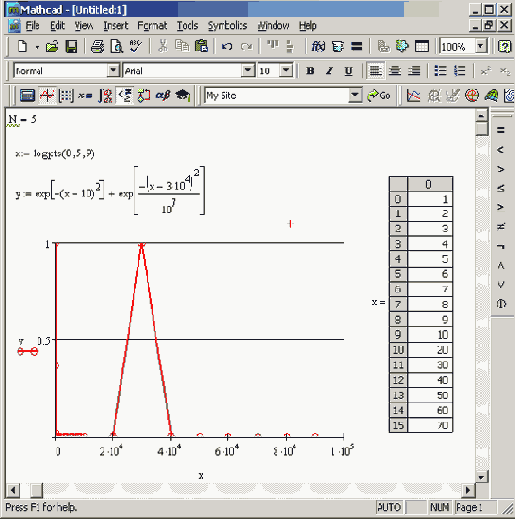Toggle numbered list

(x=460, y=71)
